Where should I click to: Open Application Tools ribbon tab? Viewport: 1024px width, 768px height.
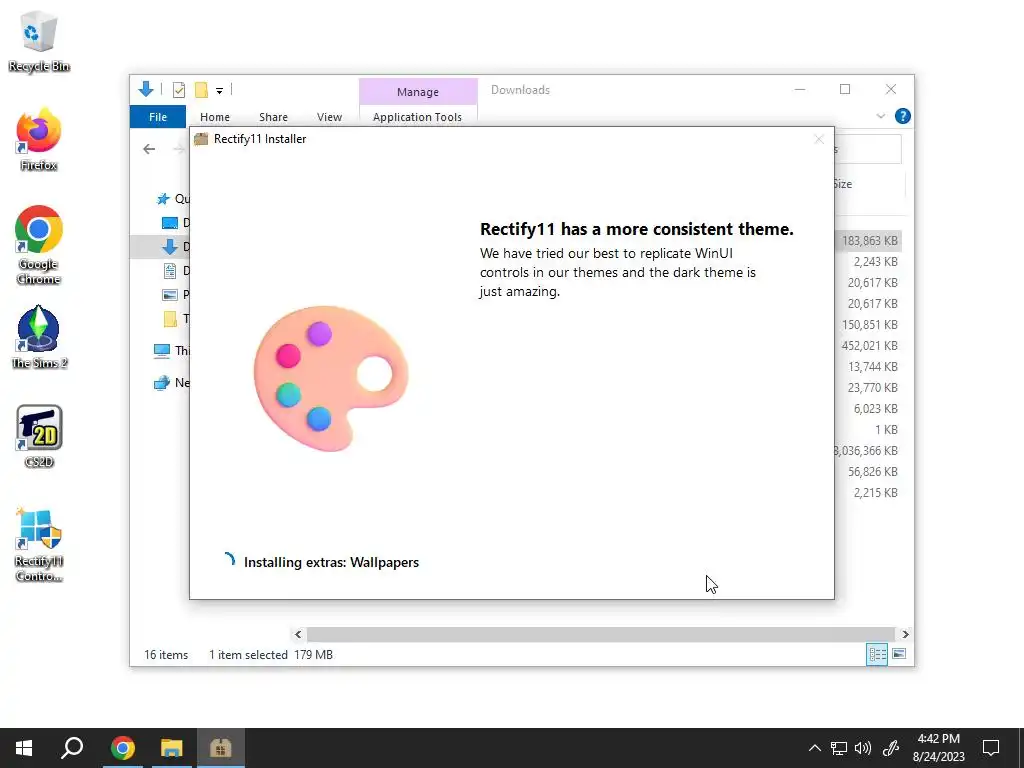click(x=417, y=117)
